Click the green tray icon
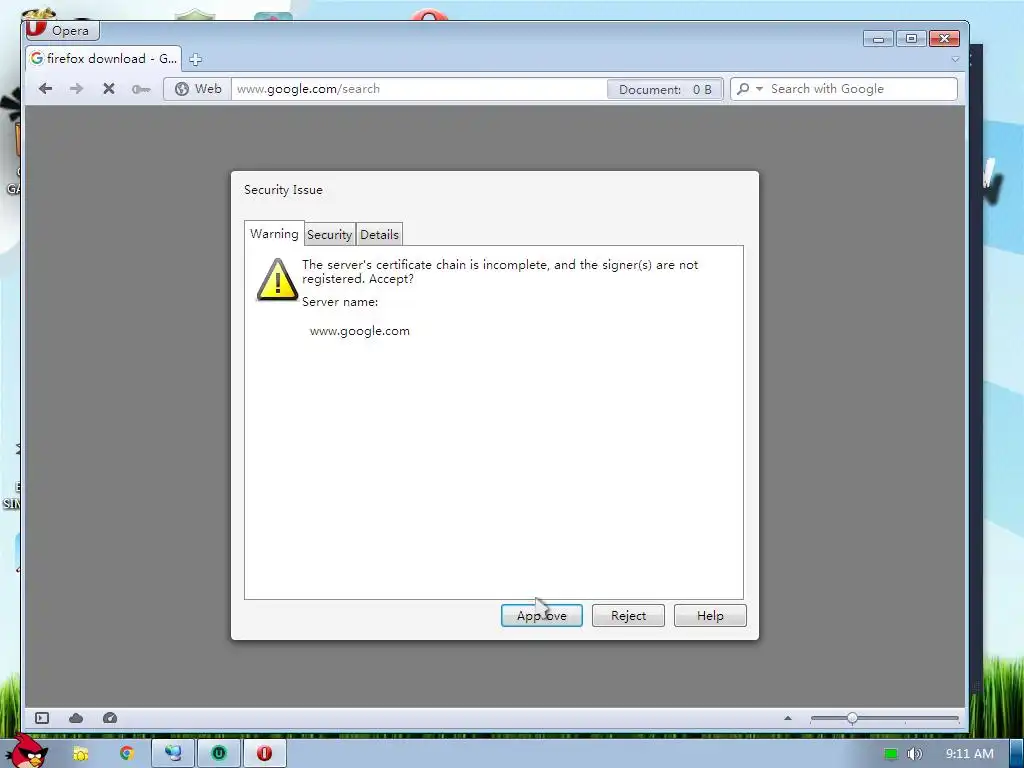 (x=891, y=754)
